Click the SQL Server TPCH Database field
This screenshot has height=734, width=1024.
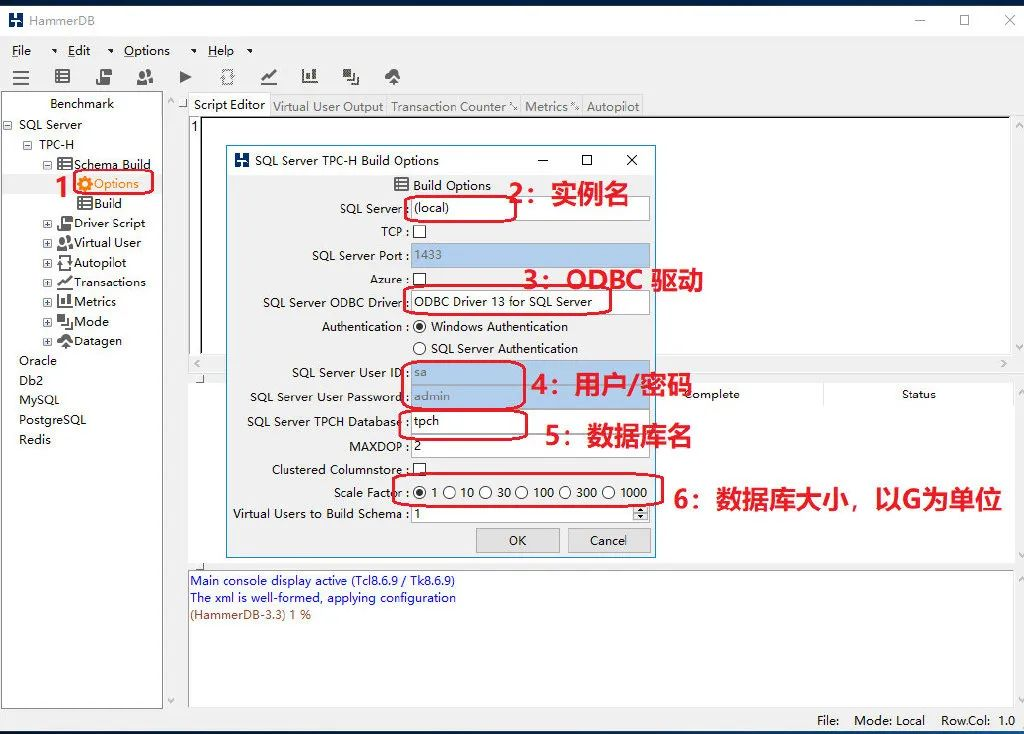(530, 421)
